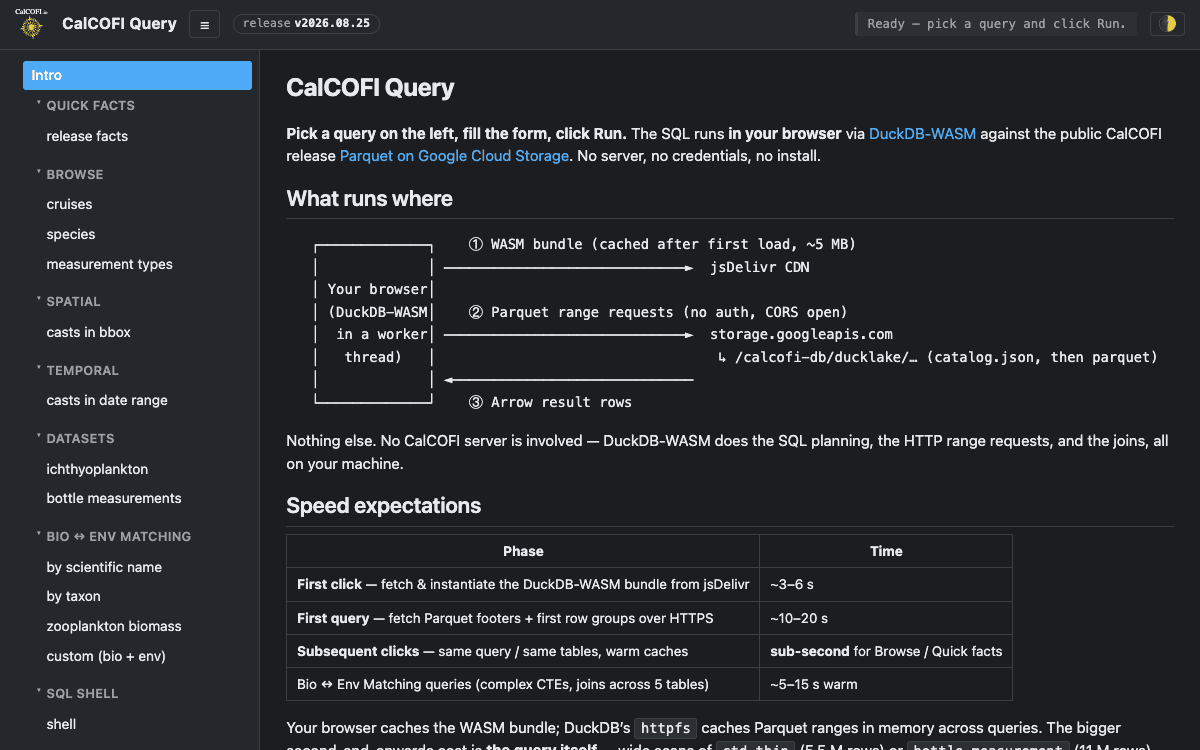This screenshot has width=1200, height=750.
Task: Open the casts in date range query
Action: (107, 400)
